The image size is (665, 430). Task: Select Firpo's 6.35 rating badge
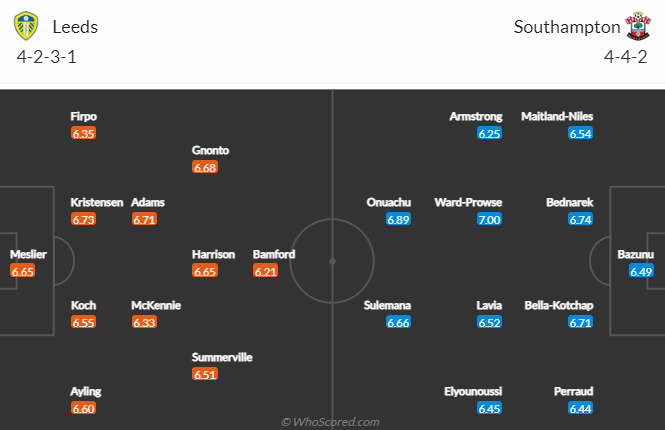(x=84, y=133)
